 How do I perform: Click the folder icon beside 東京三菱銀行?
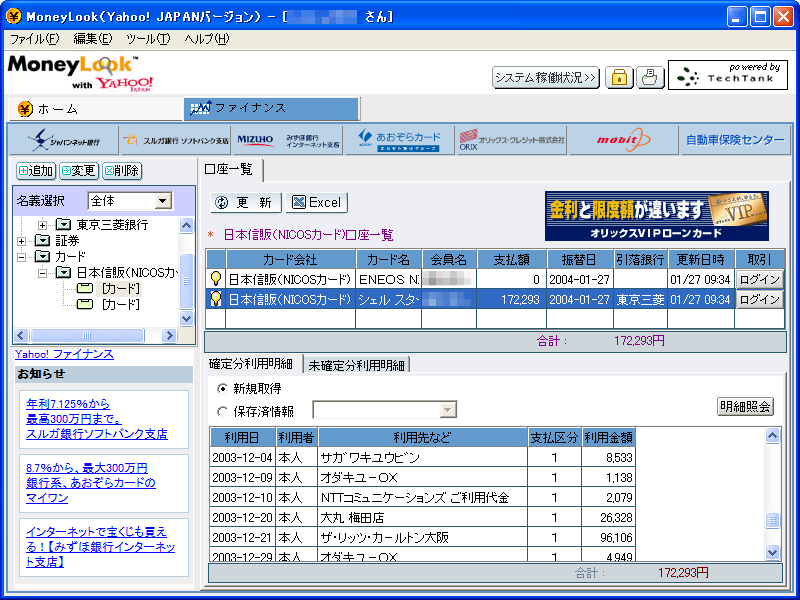pos(63,224)
